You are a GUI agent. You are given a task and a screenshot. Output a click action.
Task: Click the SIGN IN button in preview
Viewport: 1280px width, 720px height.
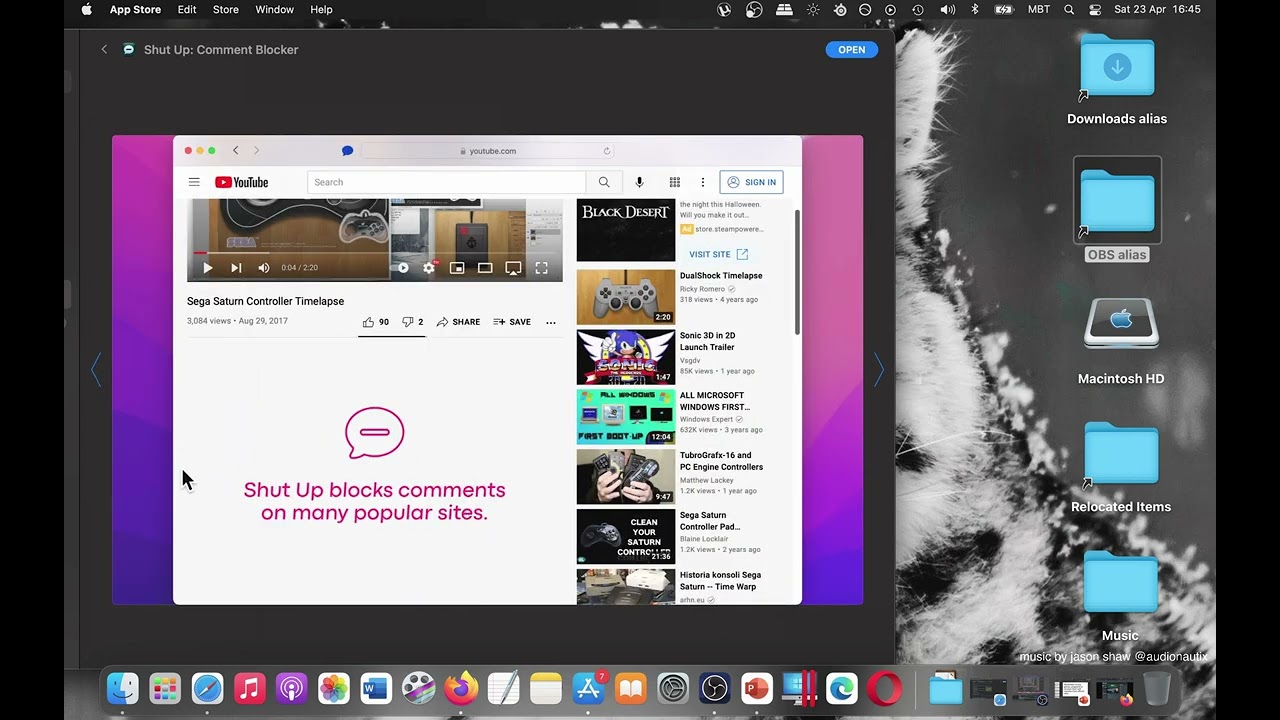tap(751, 182)
